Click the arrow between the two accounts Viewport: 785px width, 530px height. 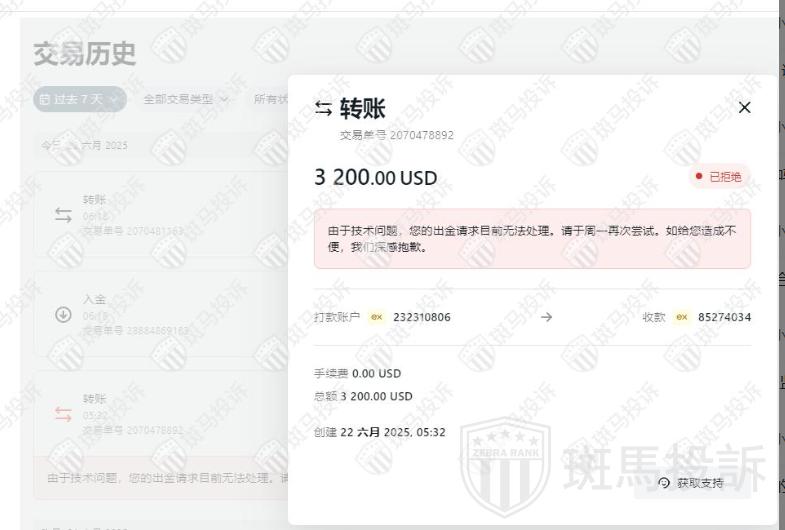tap(547, 317)
